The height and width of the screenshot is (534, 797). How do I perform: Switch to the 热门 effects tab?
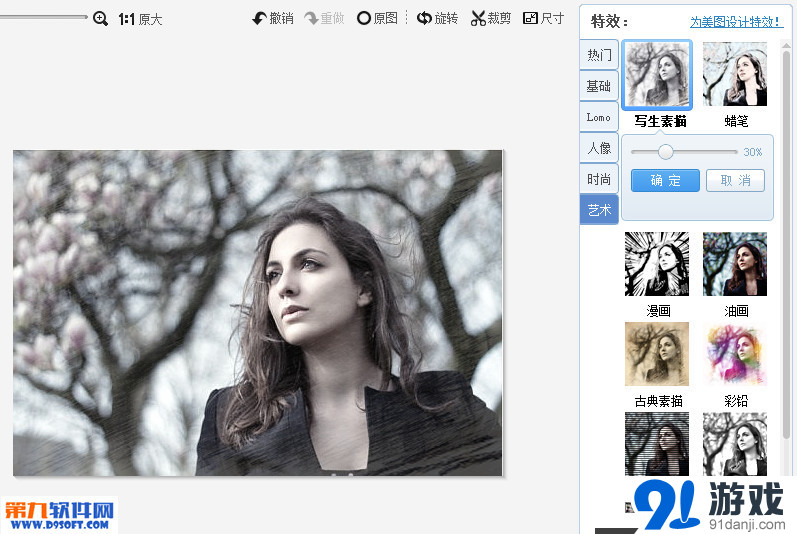(599, 54)
